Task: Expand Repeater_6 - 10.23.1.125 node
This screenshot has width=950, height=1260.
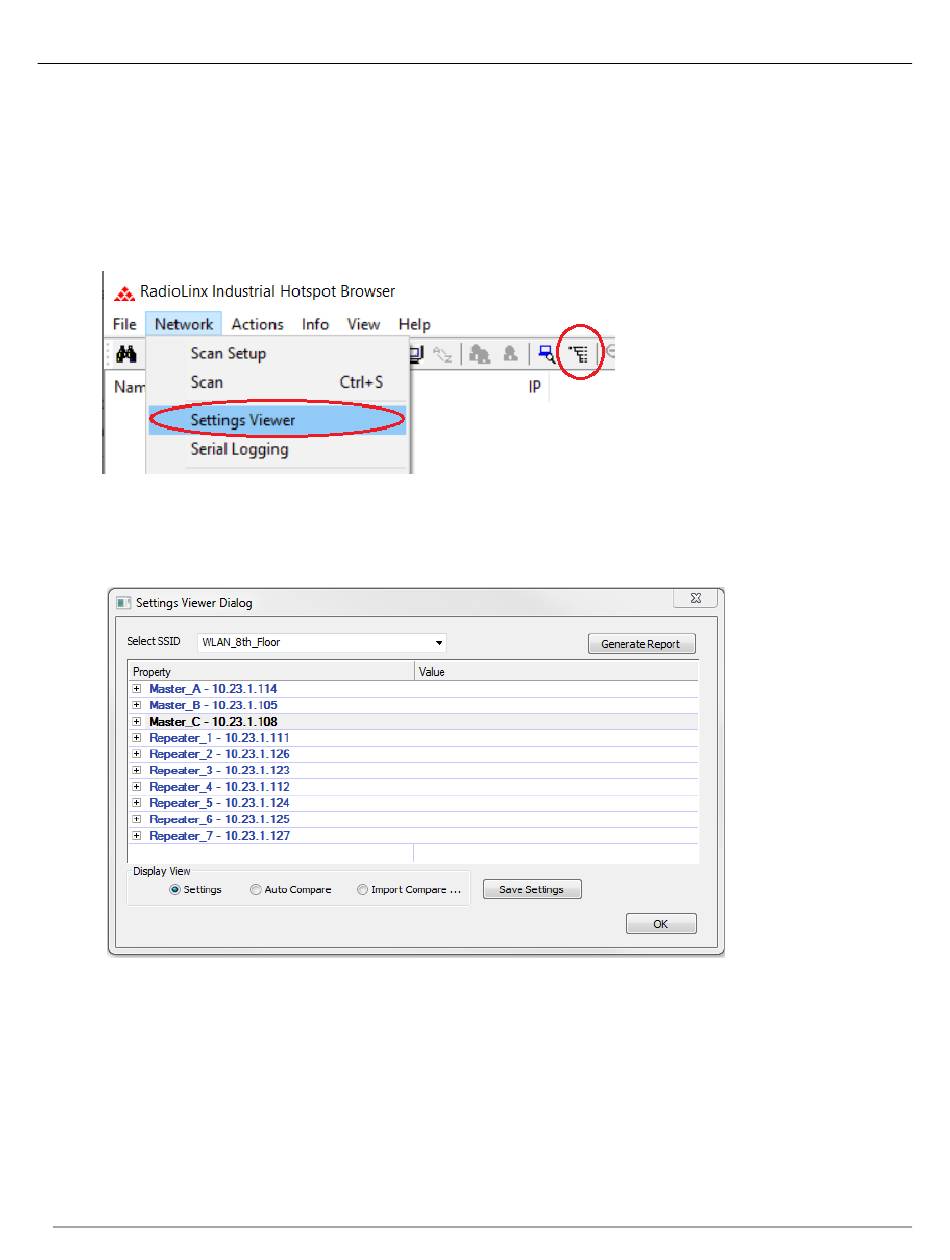Action: click(137, 819)
